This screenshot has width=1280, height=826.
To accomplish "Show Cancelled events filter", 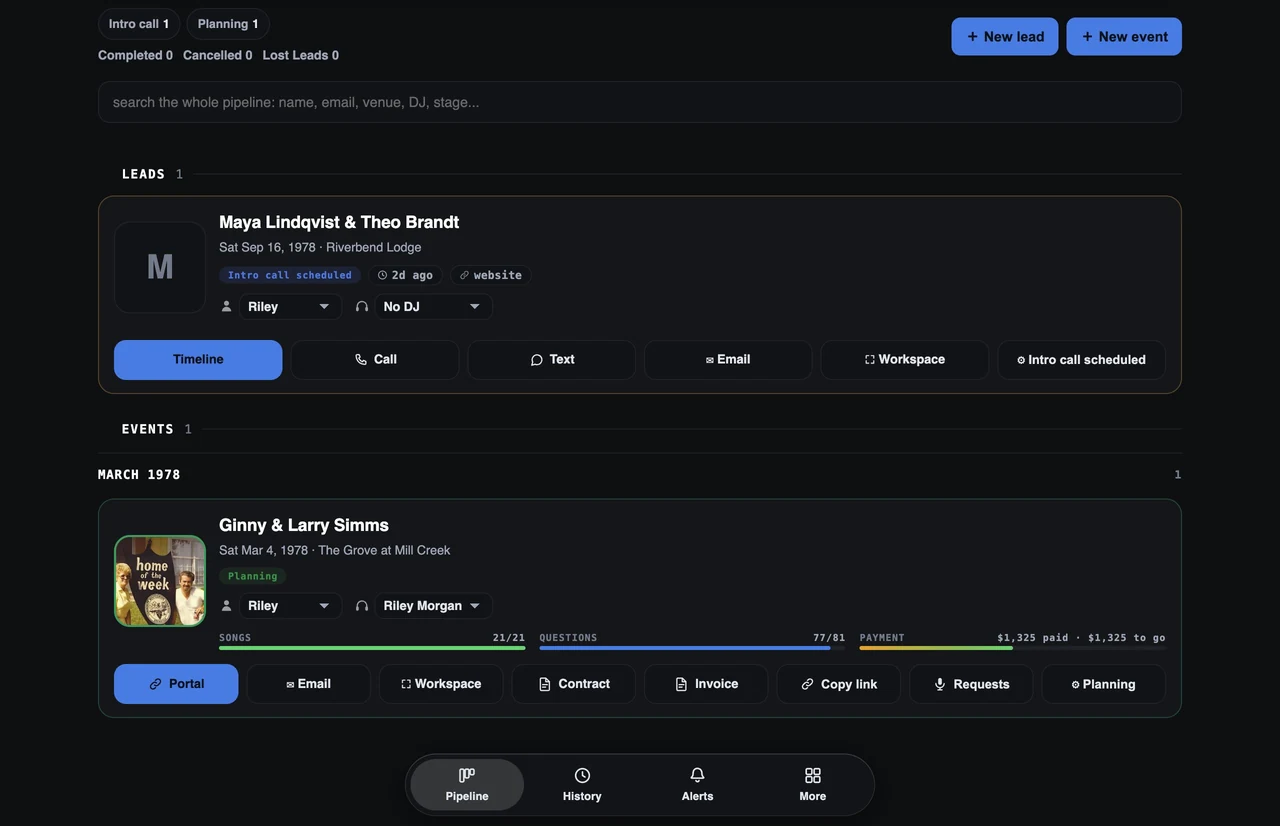I will pyautogui.click(x=217, y=55).
